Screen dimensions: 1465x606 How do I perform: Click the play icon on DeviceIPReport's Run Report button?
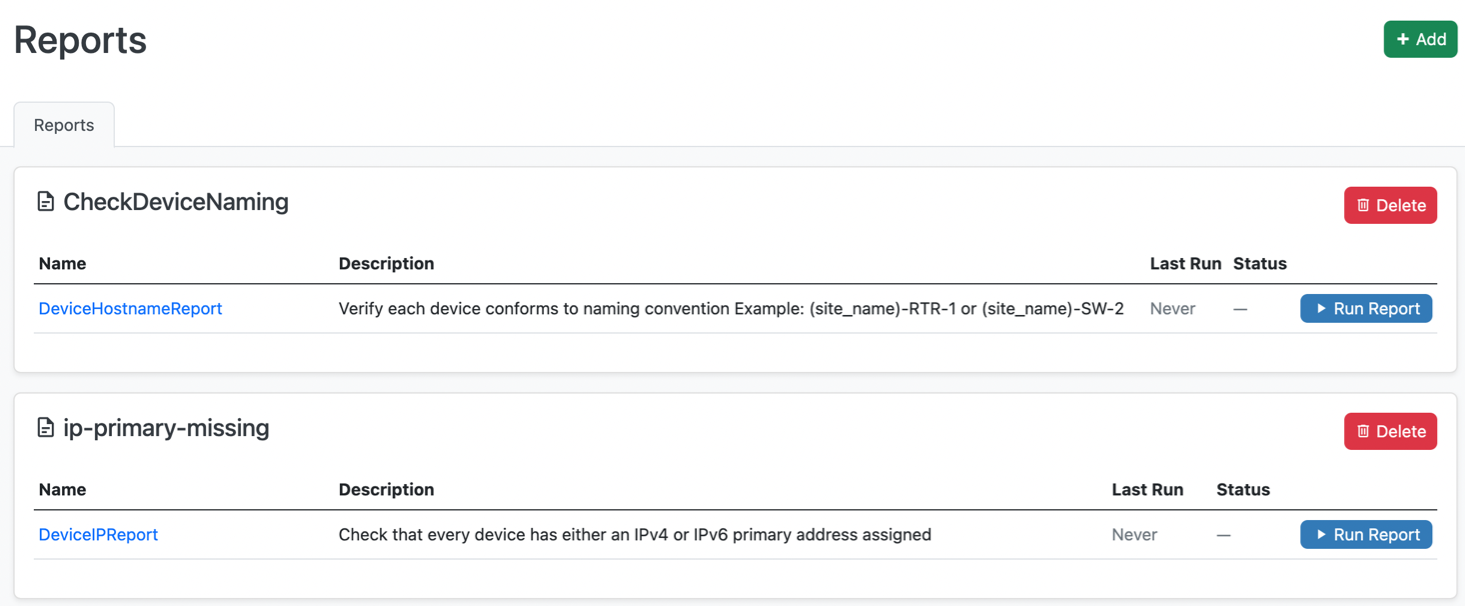tap(1320, 534)
